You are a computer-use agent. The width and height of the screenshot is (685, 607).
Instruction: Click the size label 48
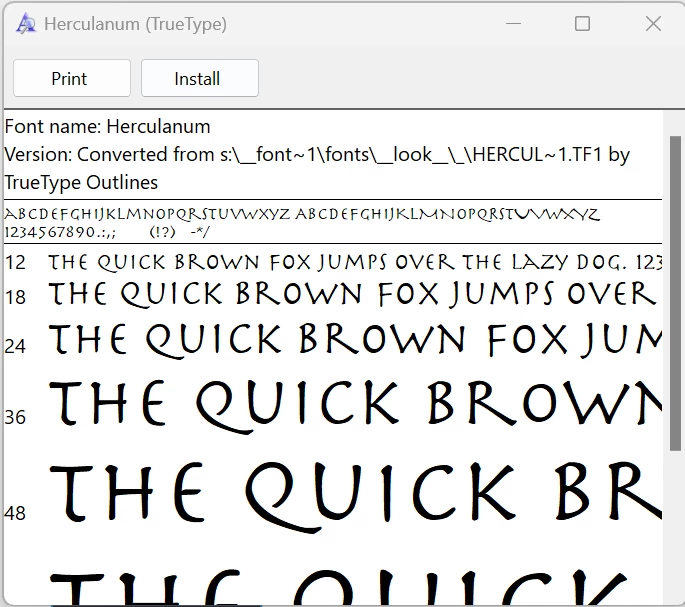15,513
